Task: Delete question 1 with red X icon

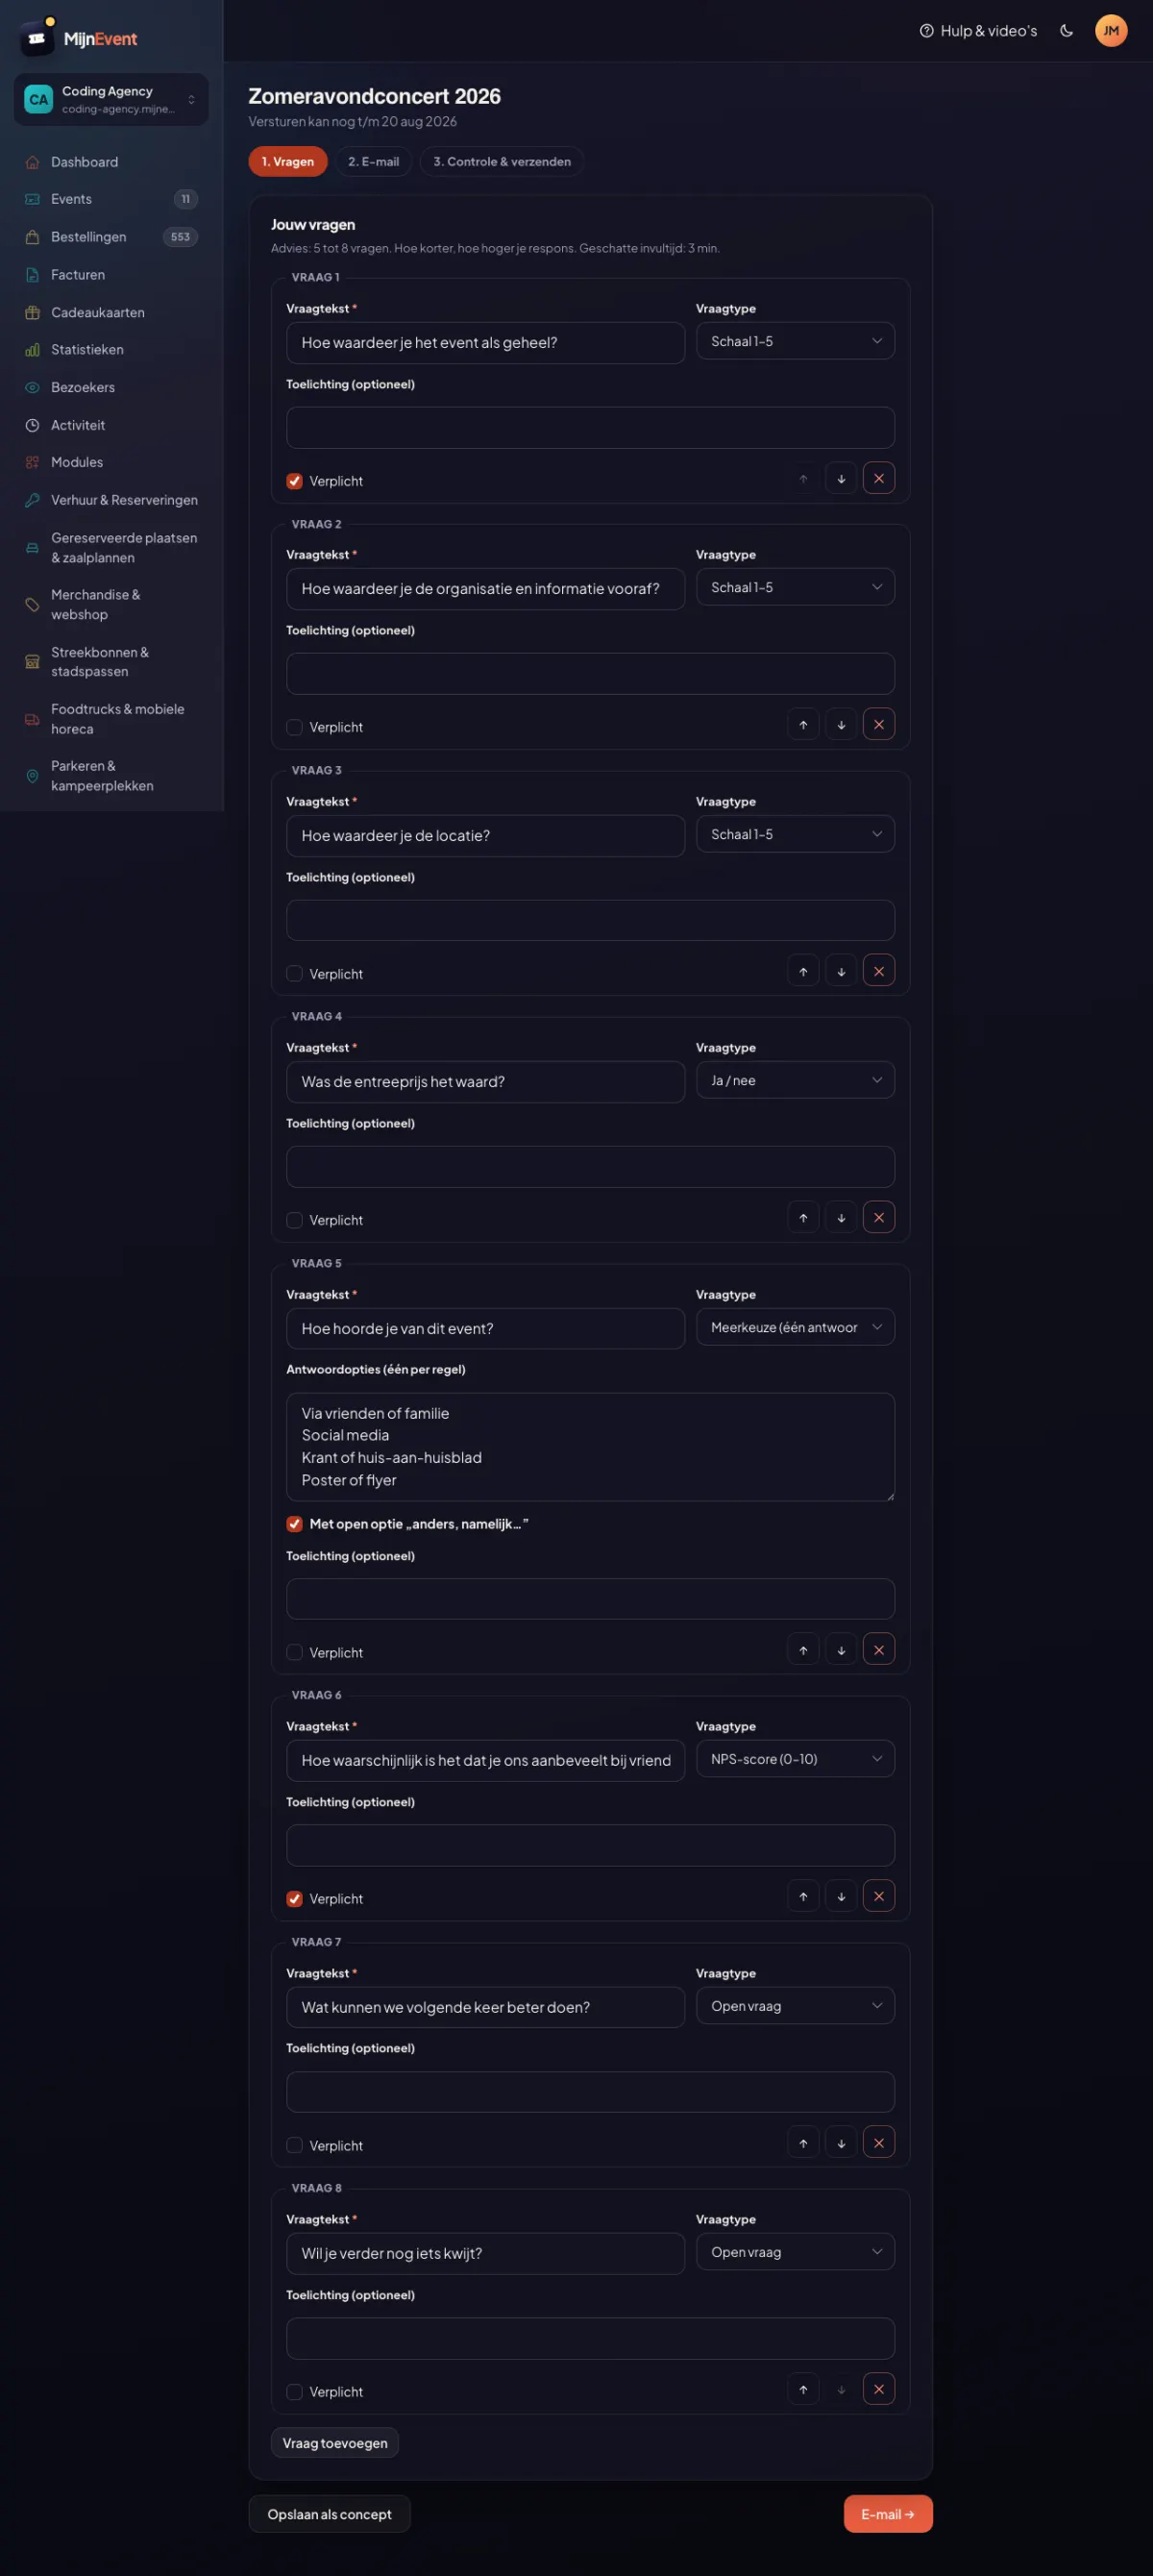Action: point(878,479)
